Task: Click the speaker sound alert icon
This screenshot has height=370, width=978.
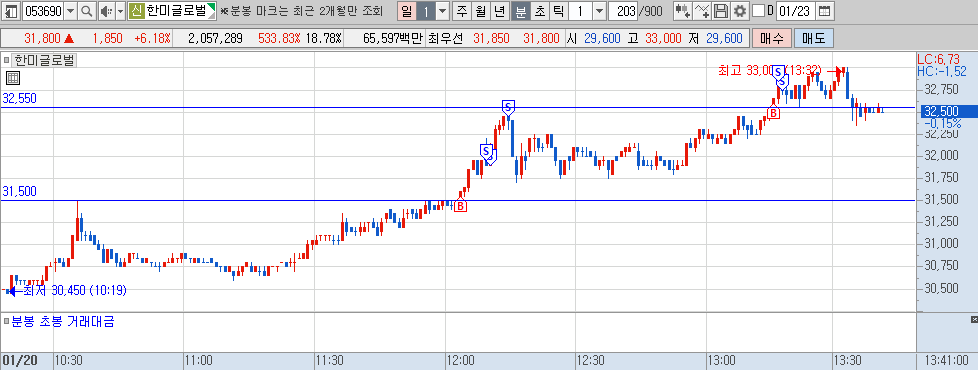Action: click(x=106, y=11)
